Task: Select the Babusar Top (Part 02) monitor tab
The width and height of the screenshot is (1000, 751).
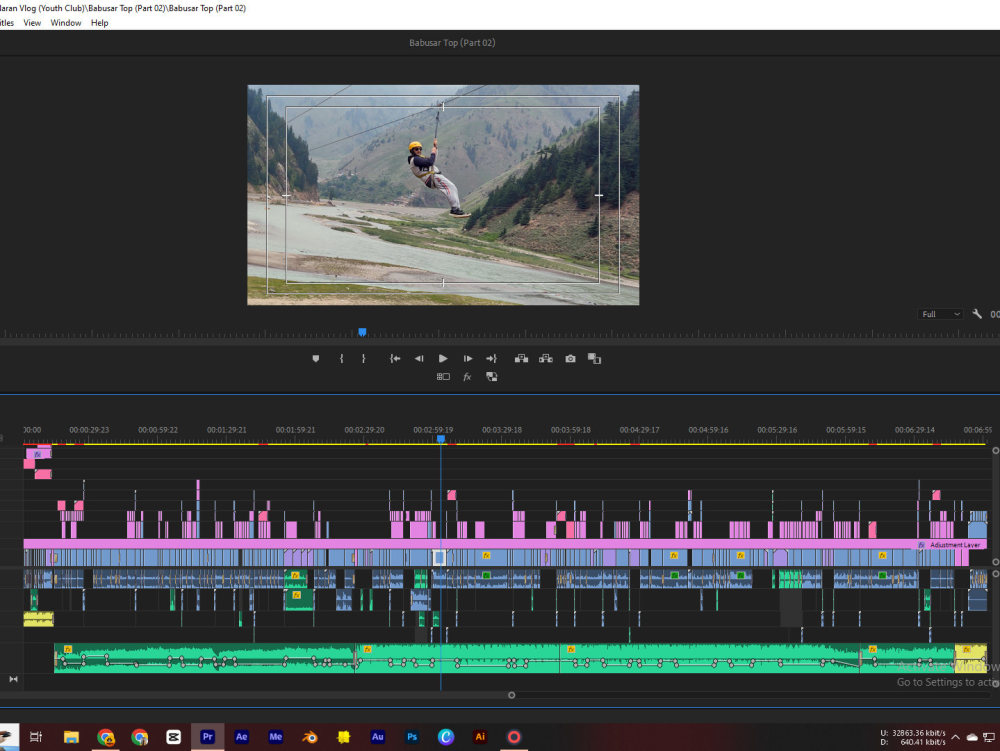Action: (x=452, y=43)
